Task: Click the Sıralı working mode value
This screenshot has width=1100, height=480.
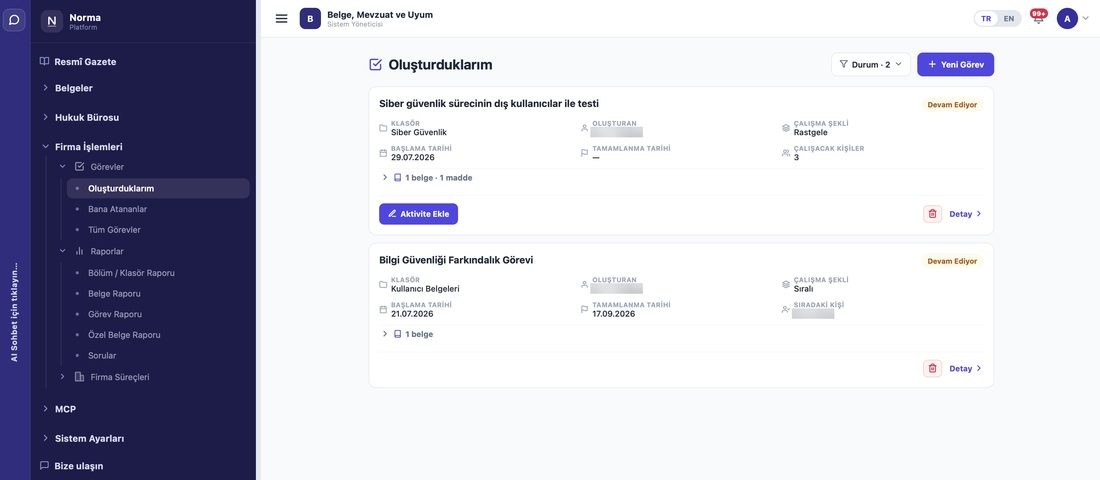Action: (x=803, y=288)
